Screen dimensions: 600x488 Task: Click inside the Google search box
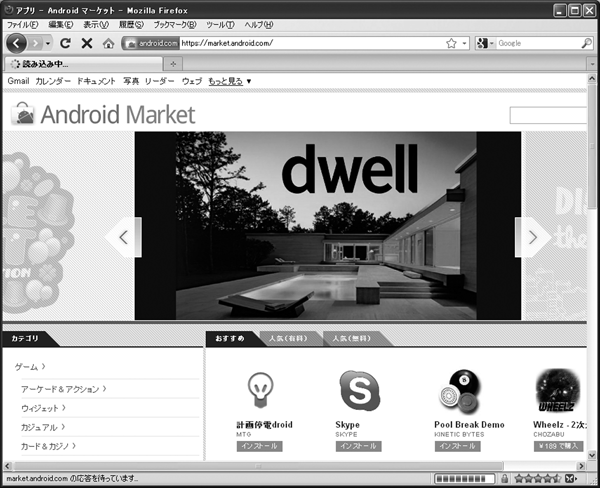click(538, 43)
